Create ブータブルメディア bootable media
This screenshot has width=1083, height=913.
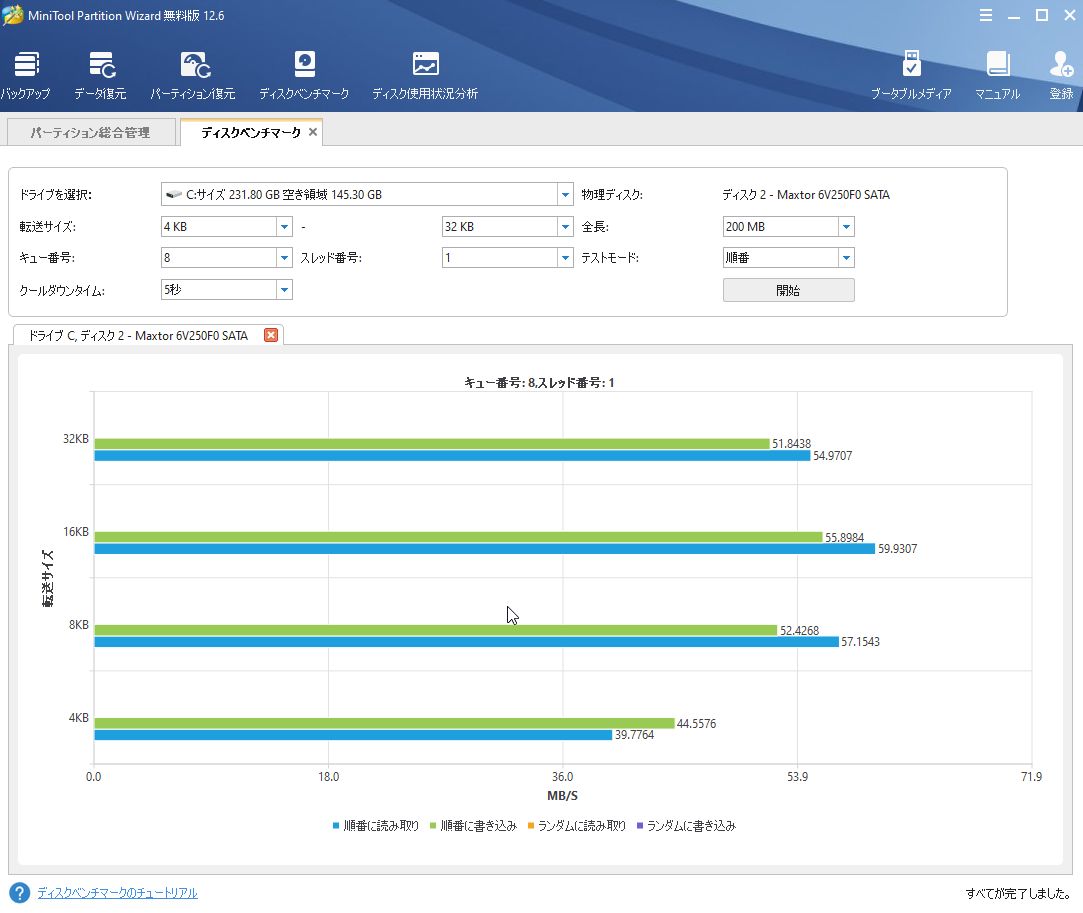coord(911,75)
